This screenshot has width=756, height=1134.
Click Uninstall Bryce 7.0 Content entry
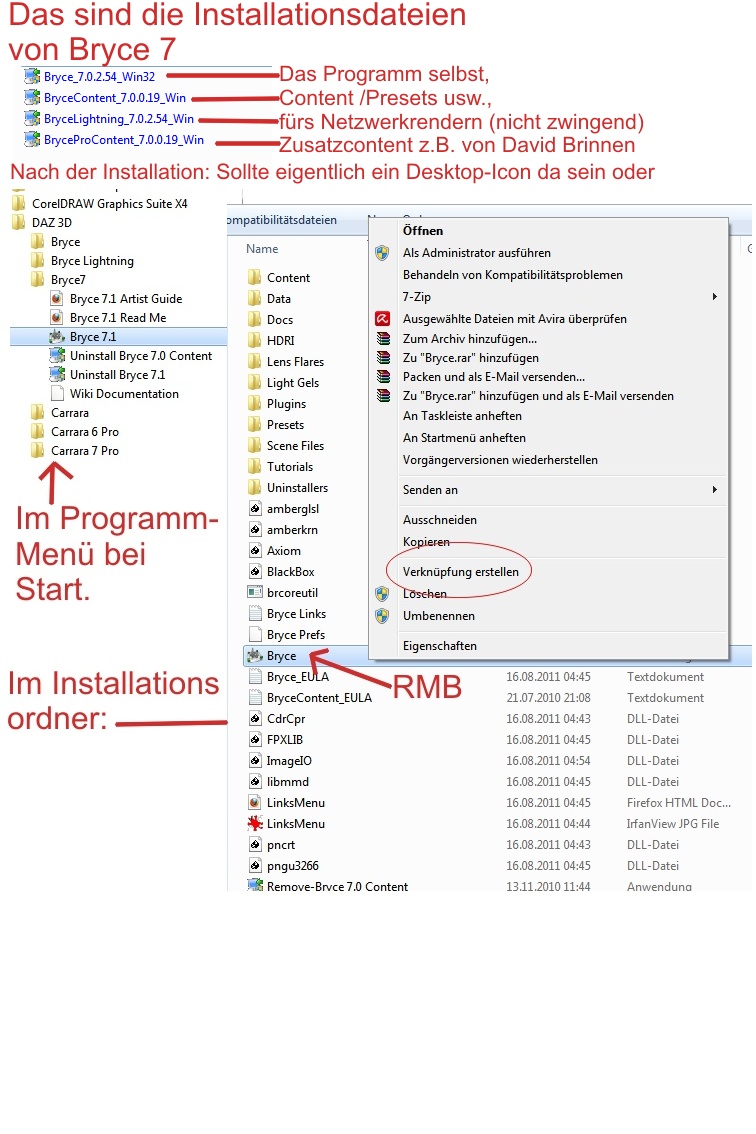point(131,355)
